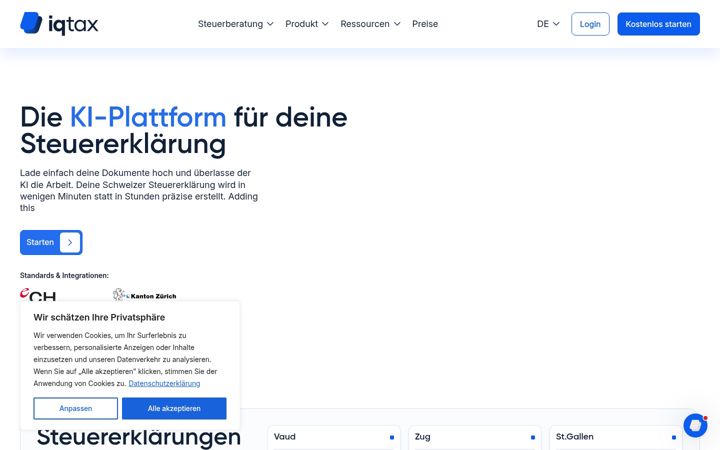This screenshot has width=720, height=450.
Task: Open the chat widget bubble icon
Action: click(695, 425)
